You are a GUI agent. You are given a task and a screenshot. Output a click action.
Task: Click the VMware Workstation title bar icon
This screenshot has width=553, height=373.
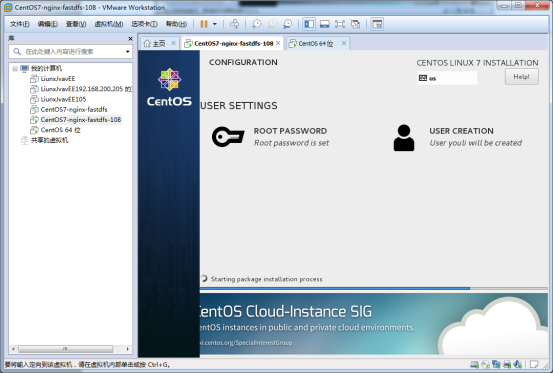click(8, 7)
